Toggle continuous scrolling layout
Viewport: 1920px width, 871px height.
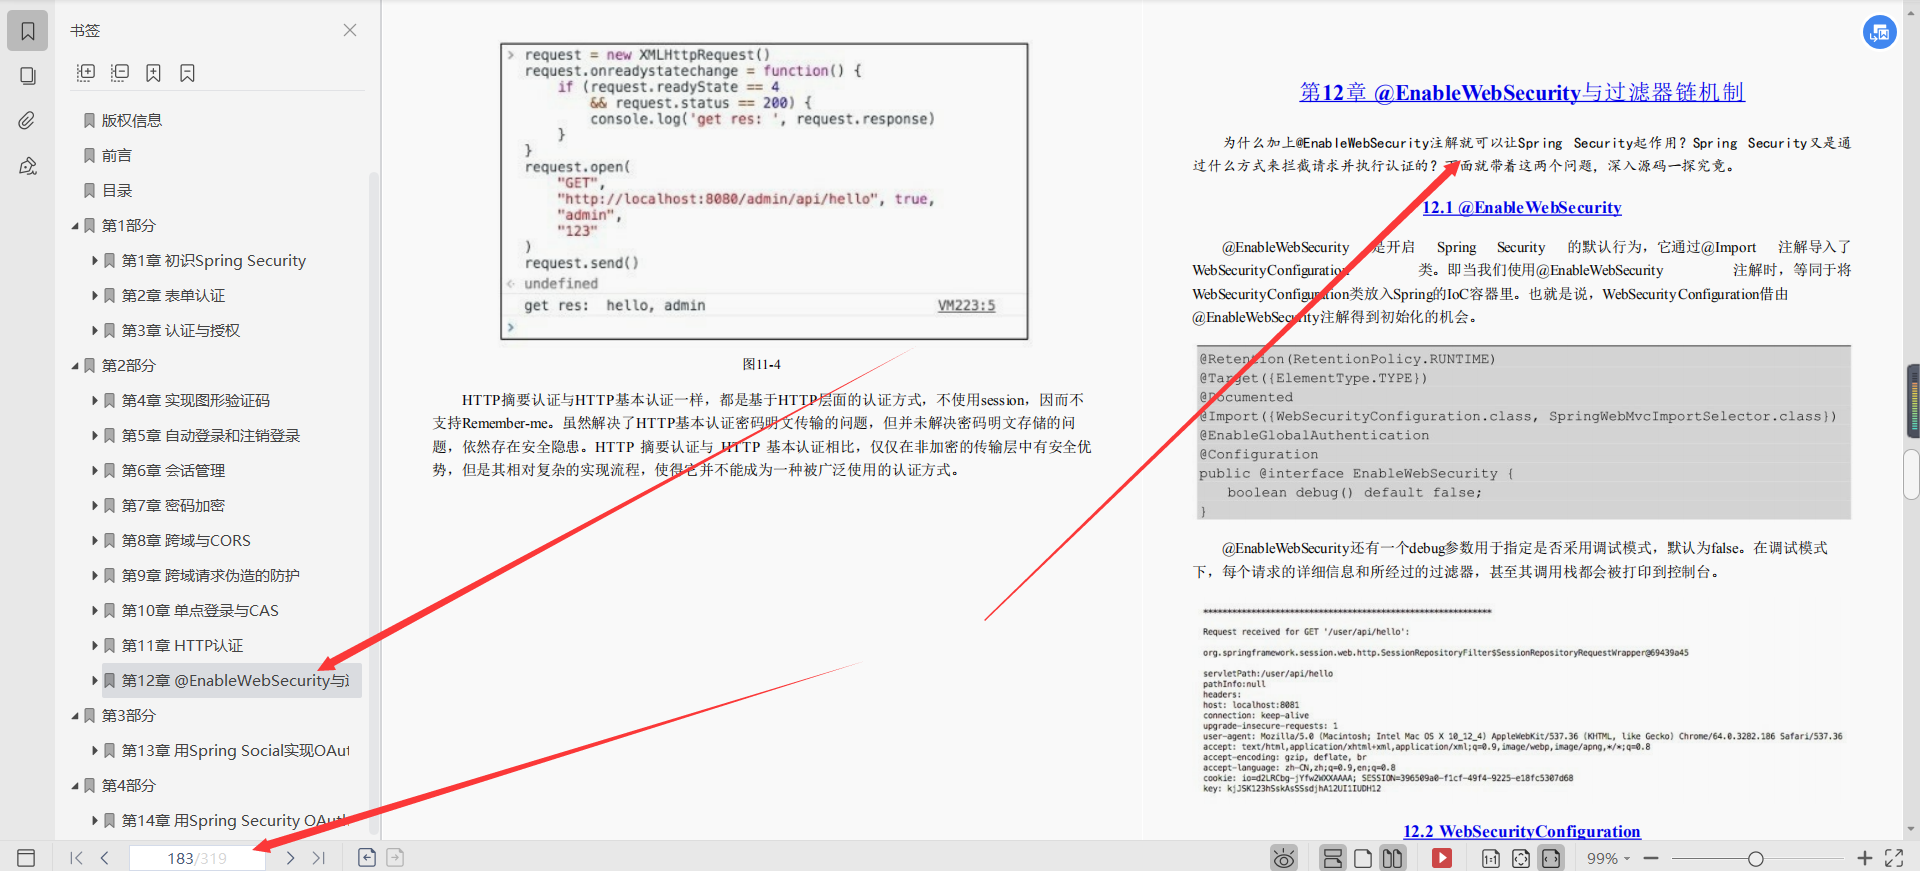click(1332, 858)
